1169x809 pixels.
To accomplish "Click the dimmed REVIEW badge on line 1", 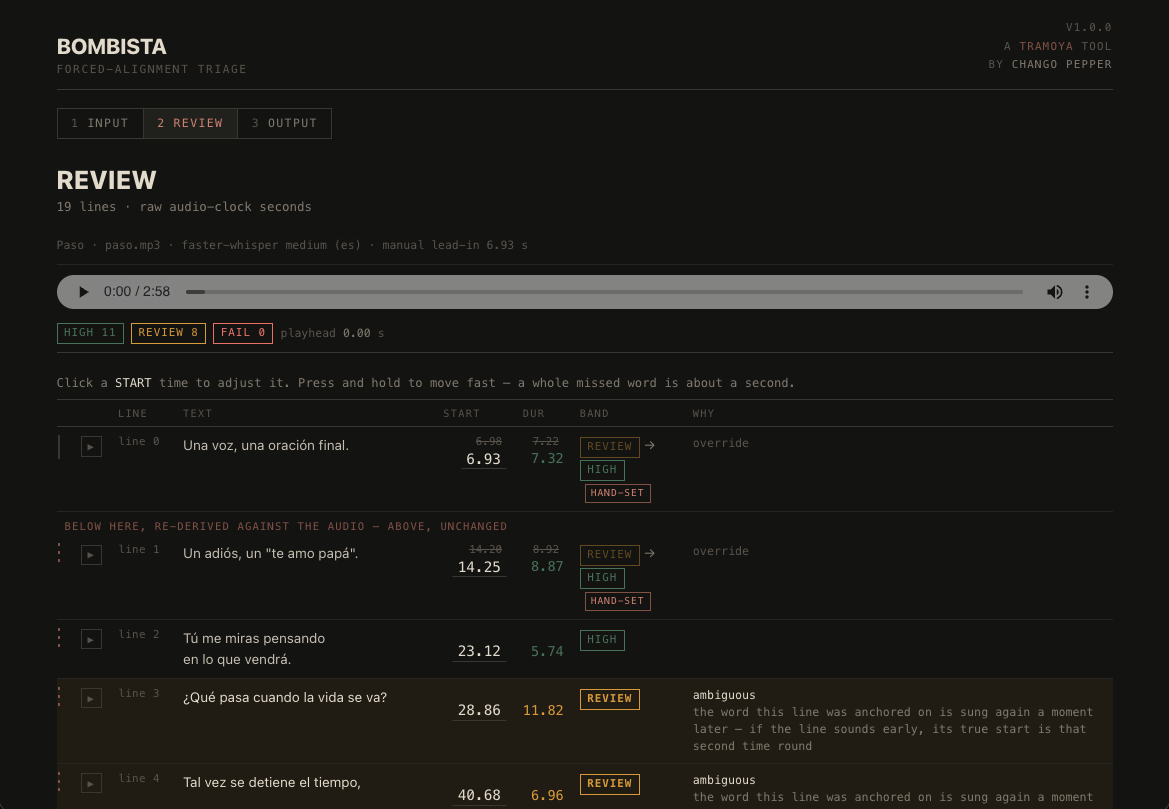I will tap(610, 555).
